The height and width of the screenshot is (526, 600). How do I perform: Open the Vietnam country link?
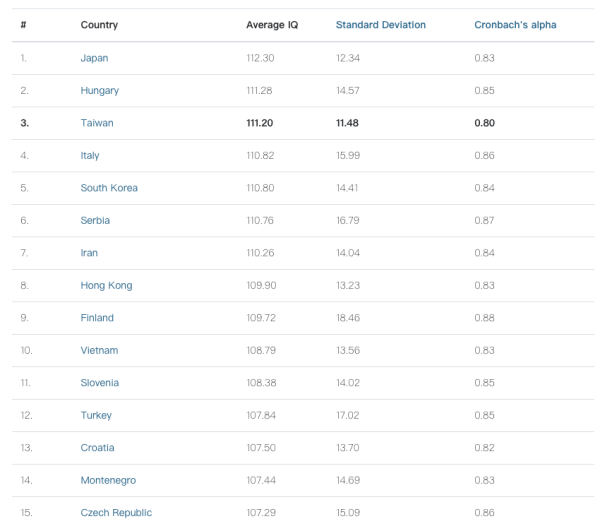[x=99, y=350]
